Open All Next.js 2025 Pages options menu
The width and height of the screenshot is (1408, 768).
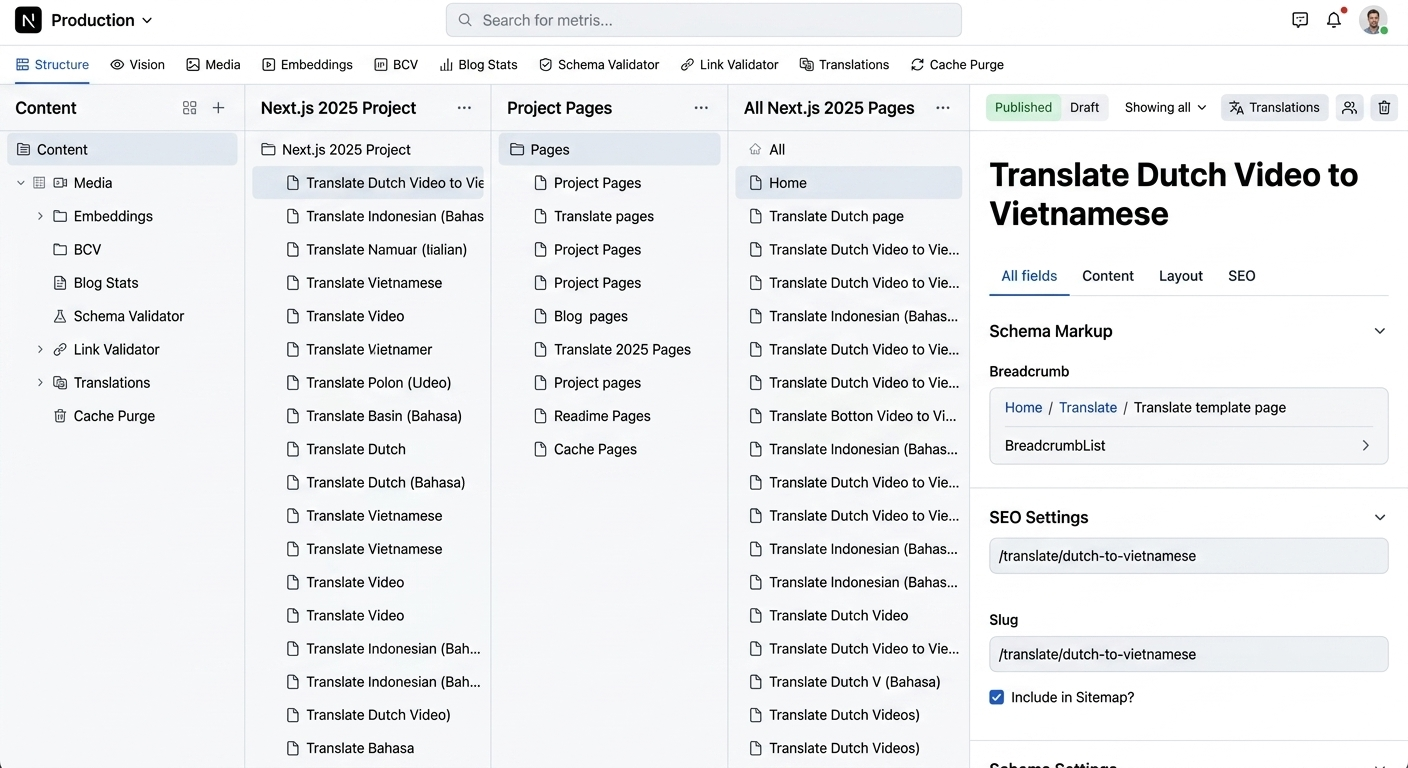[x=942, y=108]
